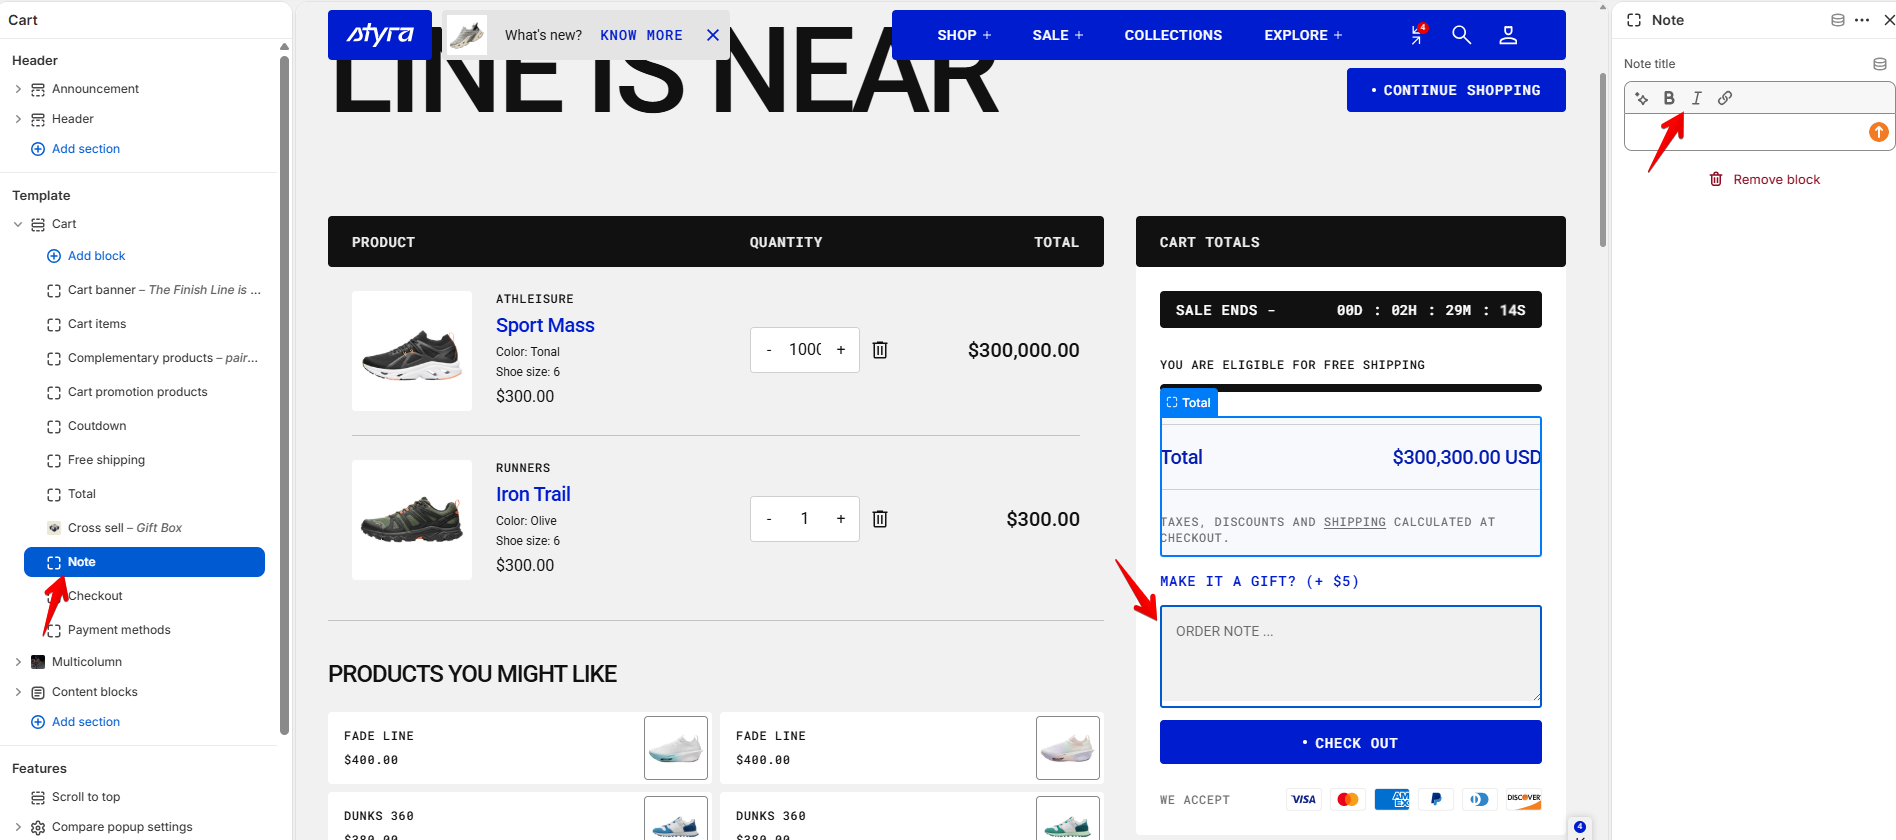
Task: Click KNOW MORE link in announcement
Action: 641,35
